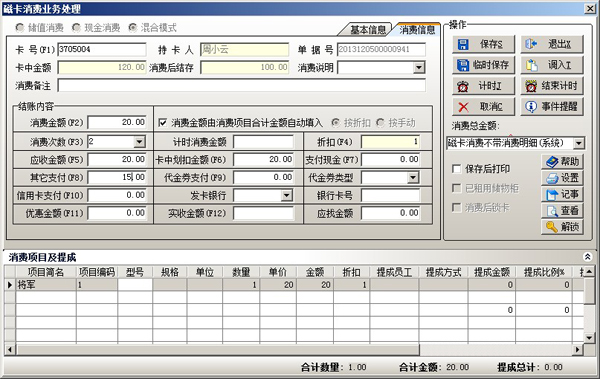Switch to the 基本信息 tab
The height and width of the screenshot is (379, 600).
pyautogui.click(x=367, y=29)
